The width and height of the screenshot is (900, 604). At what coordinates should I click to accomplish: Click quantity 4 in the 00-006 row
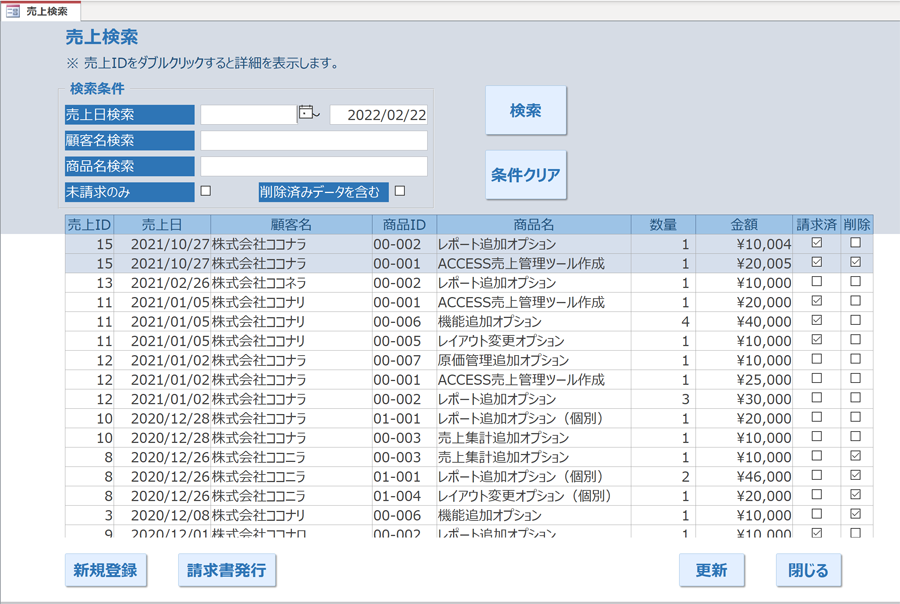[663, 322]
